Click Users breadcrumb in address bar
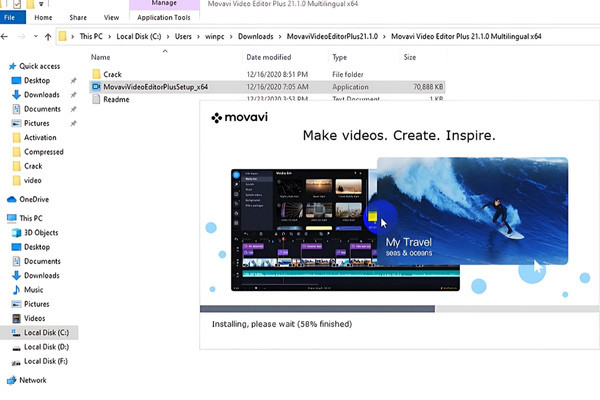 tap(183, 36)
